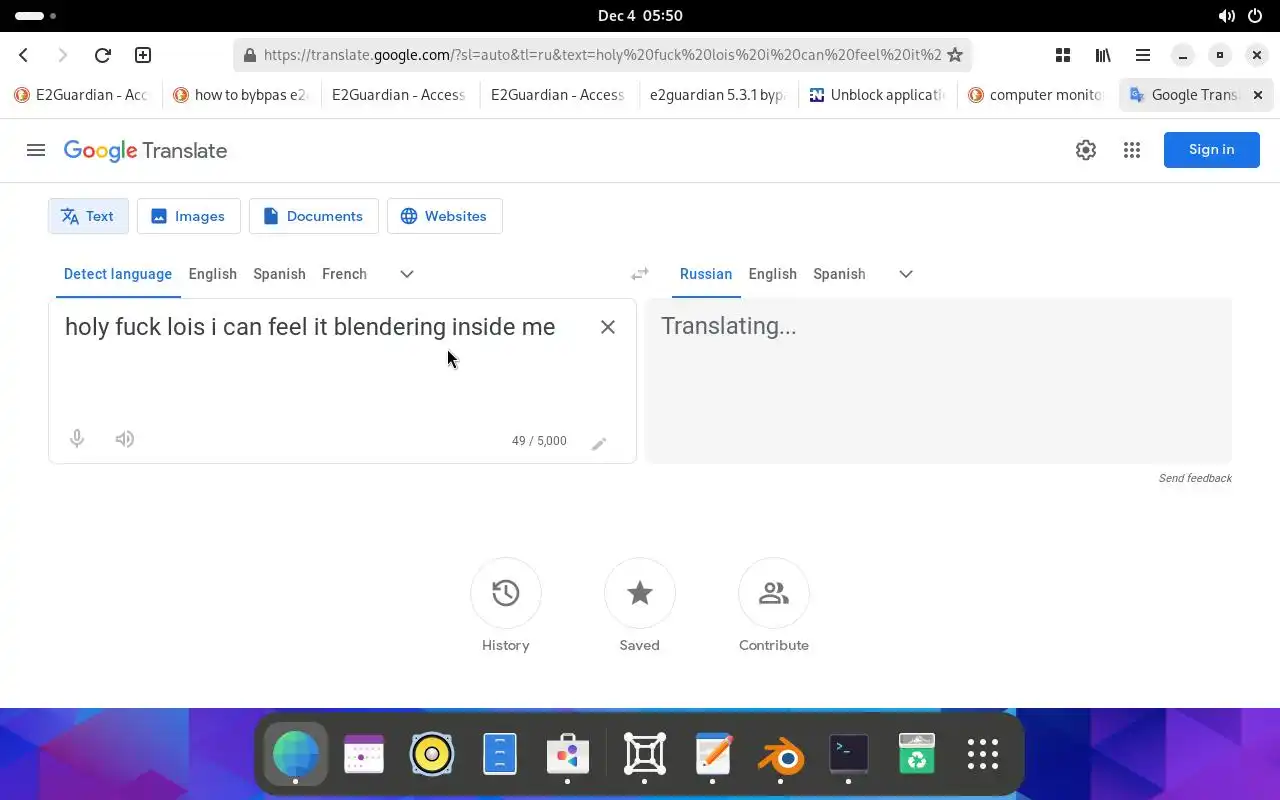The width and height of the screenshot is (1280, 800).
Task: Go back to previous page
Action: tap(24, 55)
